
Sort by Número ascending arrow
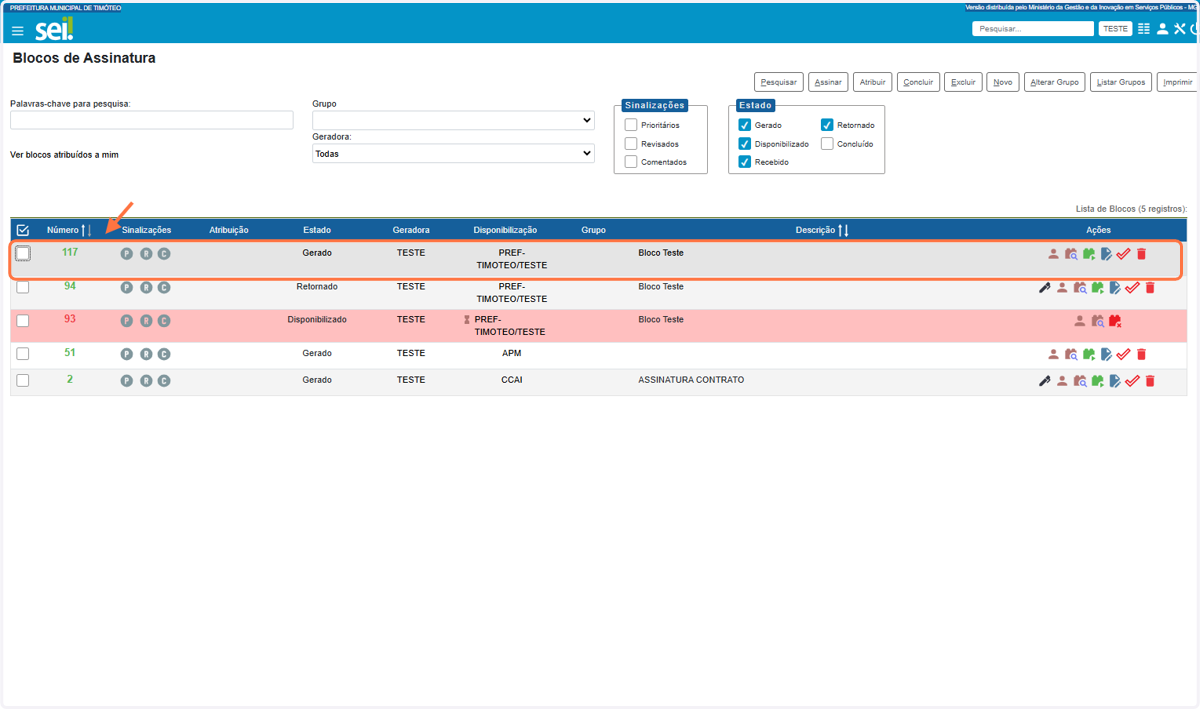(x=84, y=231)
